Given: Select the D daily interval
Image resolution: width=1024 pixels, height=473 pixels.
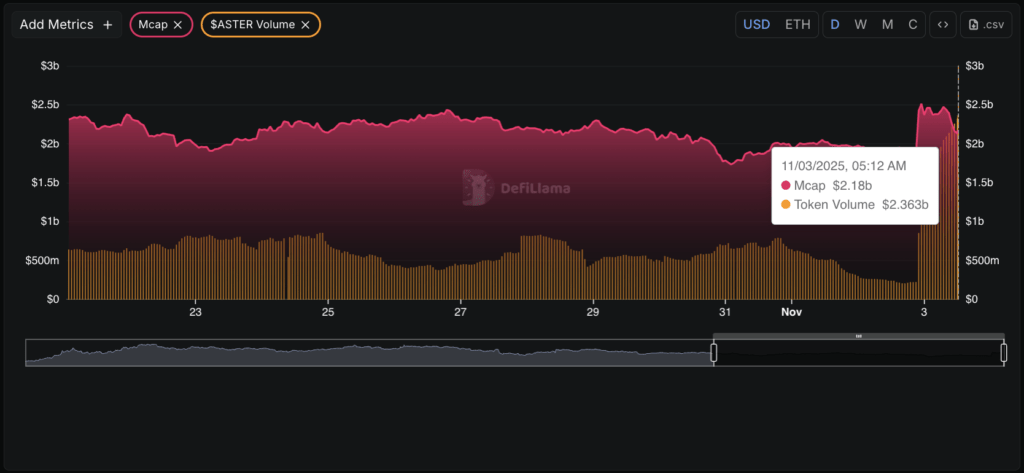Looking at the screenshot, I should click(x=835, y=25).
